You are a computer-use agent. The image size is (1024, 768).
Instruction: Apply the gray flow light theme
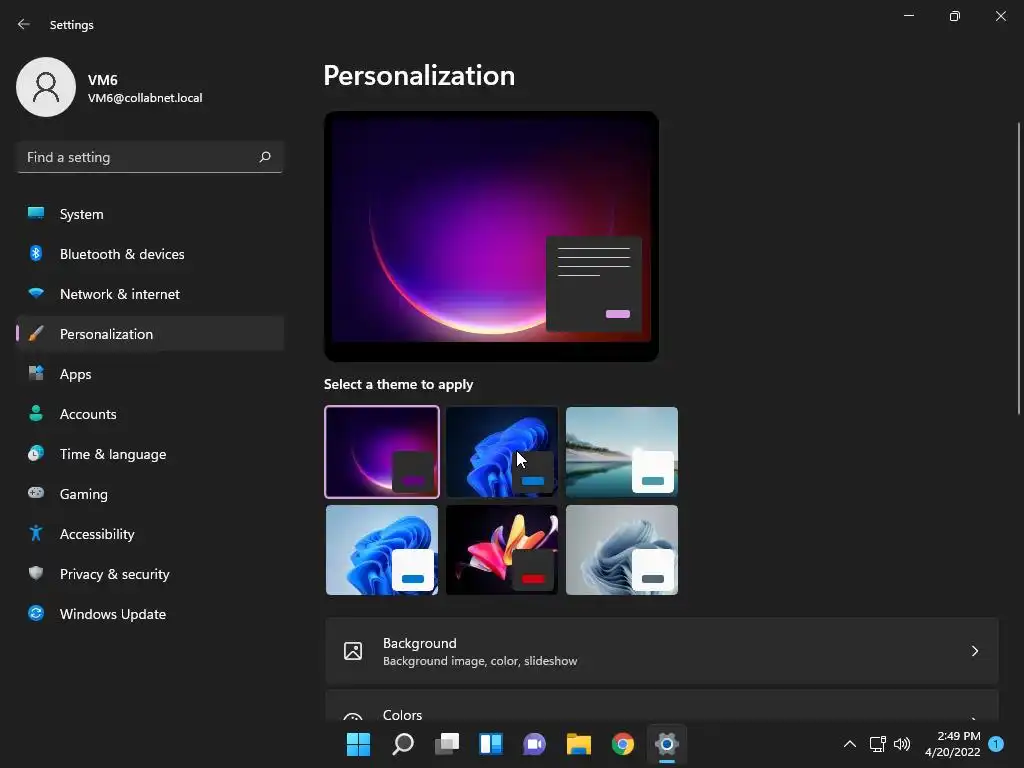click(622, 550)
